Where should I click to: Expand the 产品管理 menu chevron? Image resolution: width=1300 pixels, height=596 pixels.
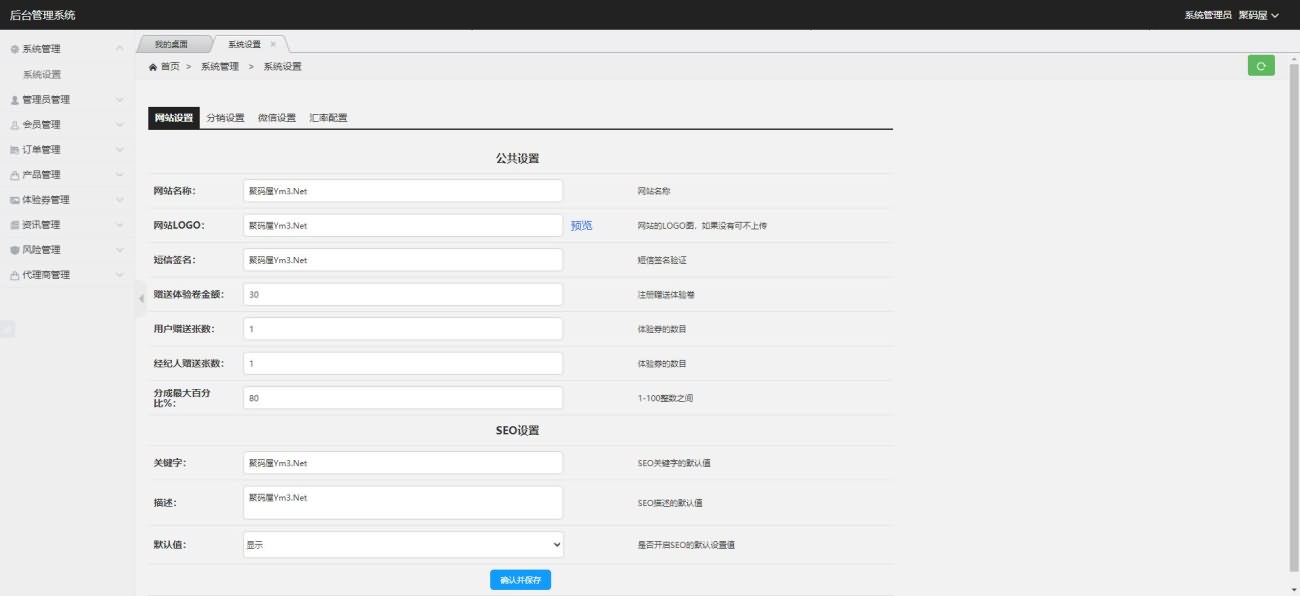pyautogui.click(x=120, y=175)
